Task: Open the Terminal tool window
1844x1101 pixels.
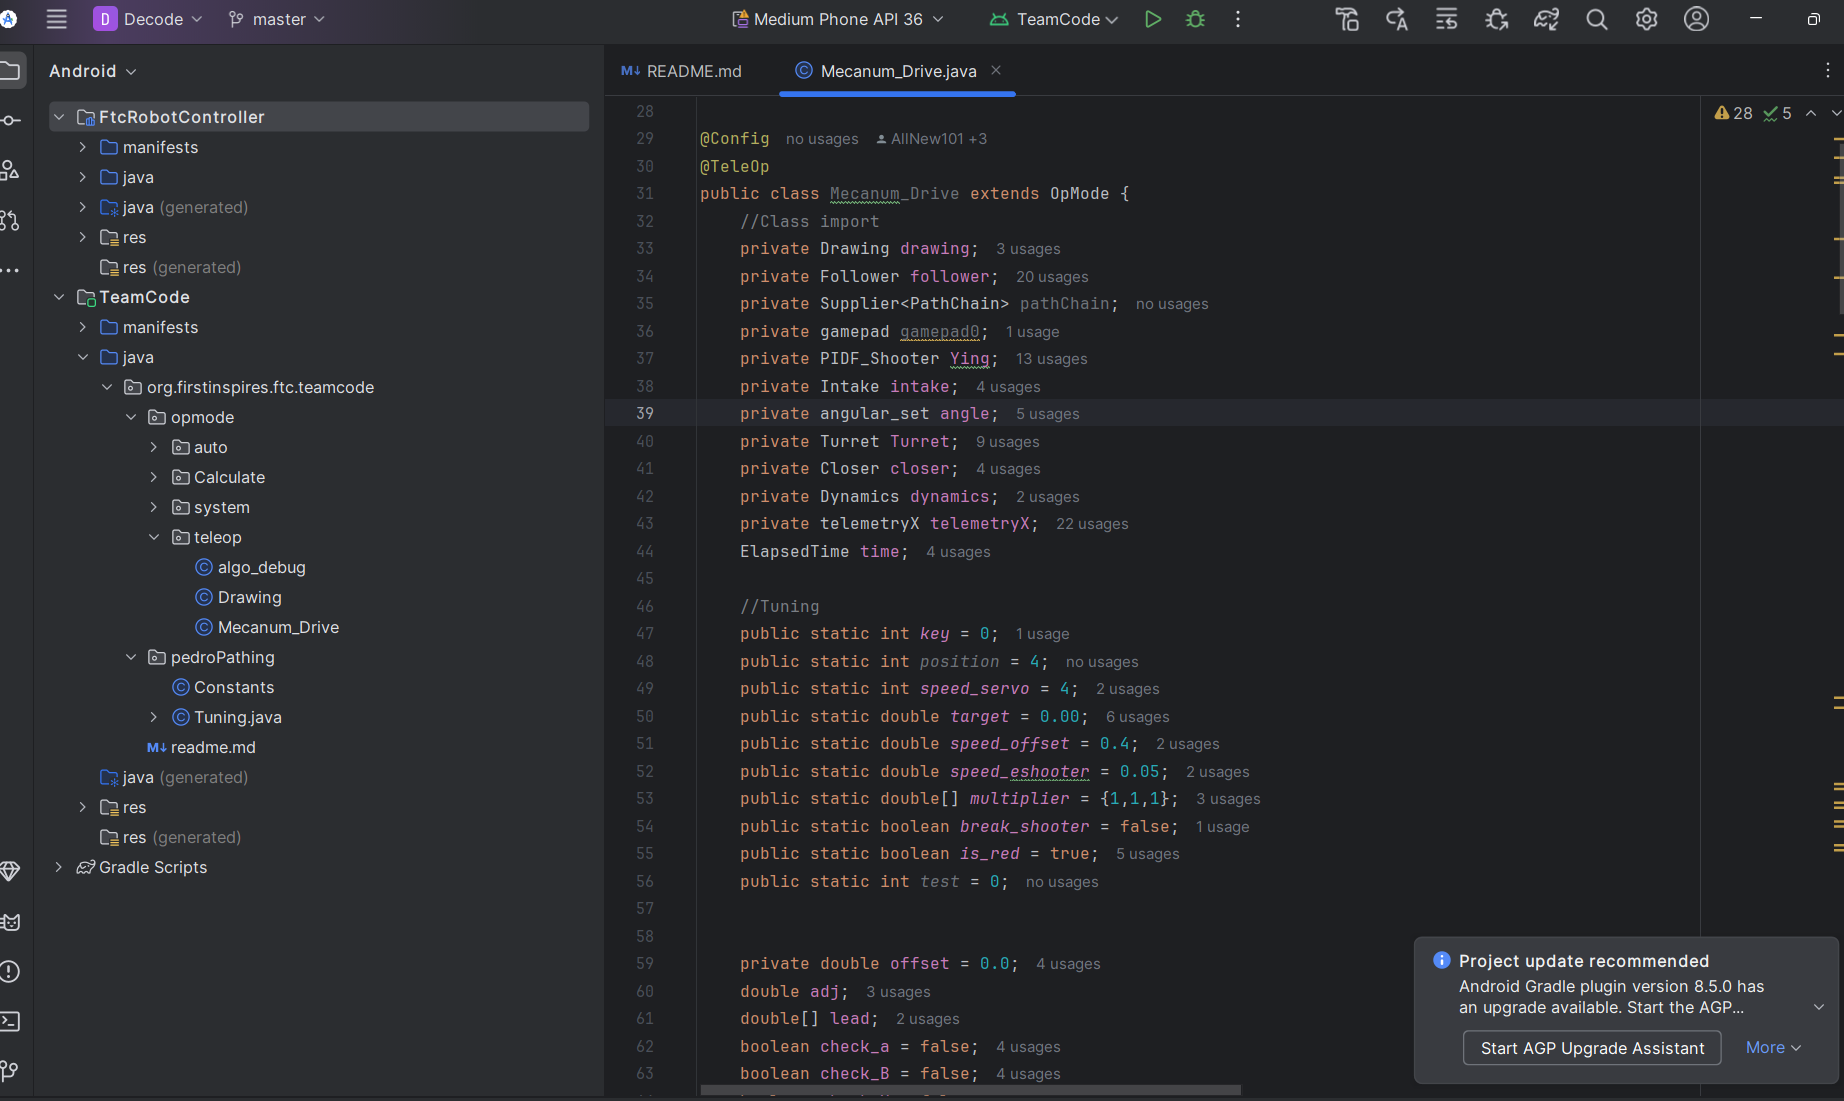Action: pyautogui.click(x=11, y=1021)
